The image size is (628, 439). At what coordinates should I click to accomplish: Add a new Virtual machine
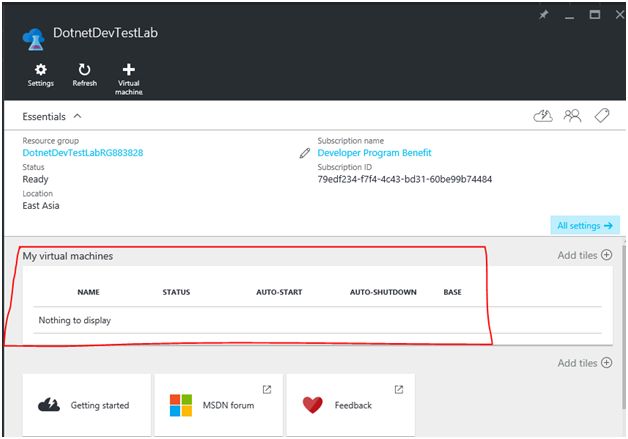(x=129, y=76)
